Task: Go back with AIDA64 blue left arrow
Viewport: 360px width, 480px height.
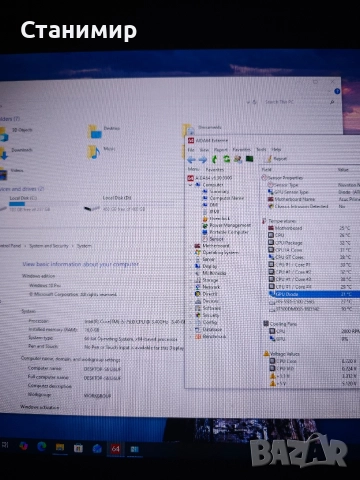Action: 191,160
